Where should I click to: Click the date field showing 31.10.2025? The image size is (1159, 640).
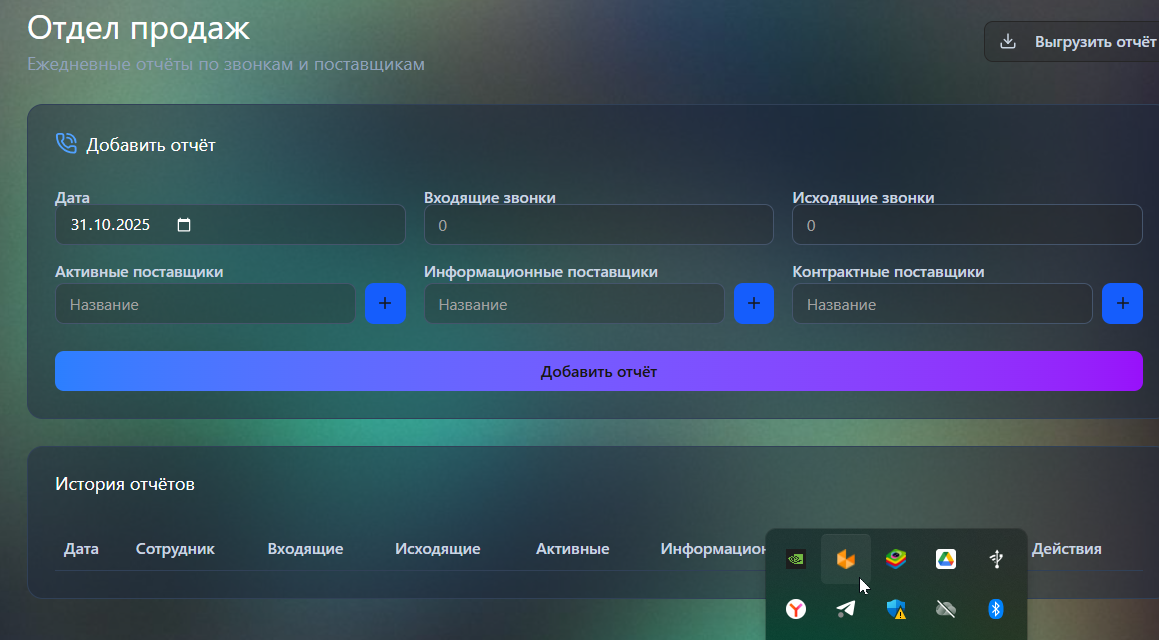click(230, 225)
